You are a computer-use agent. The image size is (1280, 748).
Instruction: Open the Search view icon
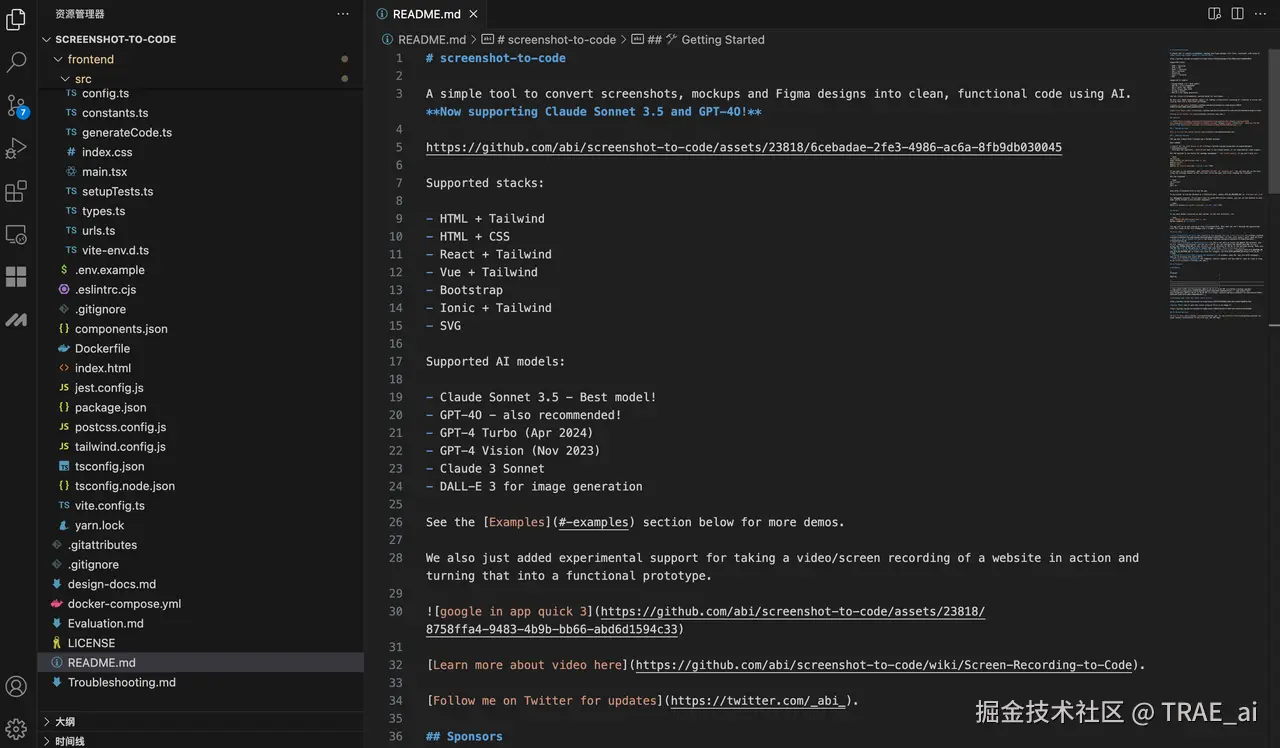[x=16, y=62]
